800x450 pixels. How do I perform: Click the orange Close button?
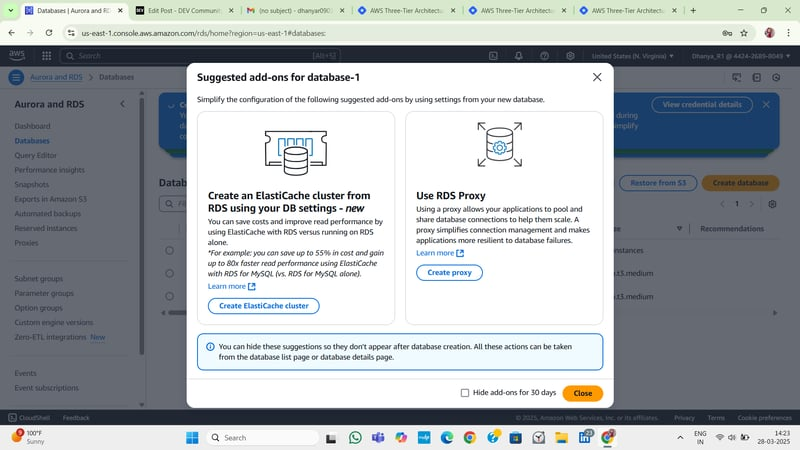click(x=583, y=393)
